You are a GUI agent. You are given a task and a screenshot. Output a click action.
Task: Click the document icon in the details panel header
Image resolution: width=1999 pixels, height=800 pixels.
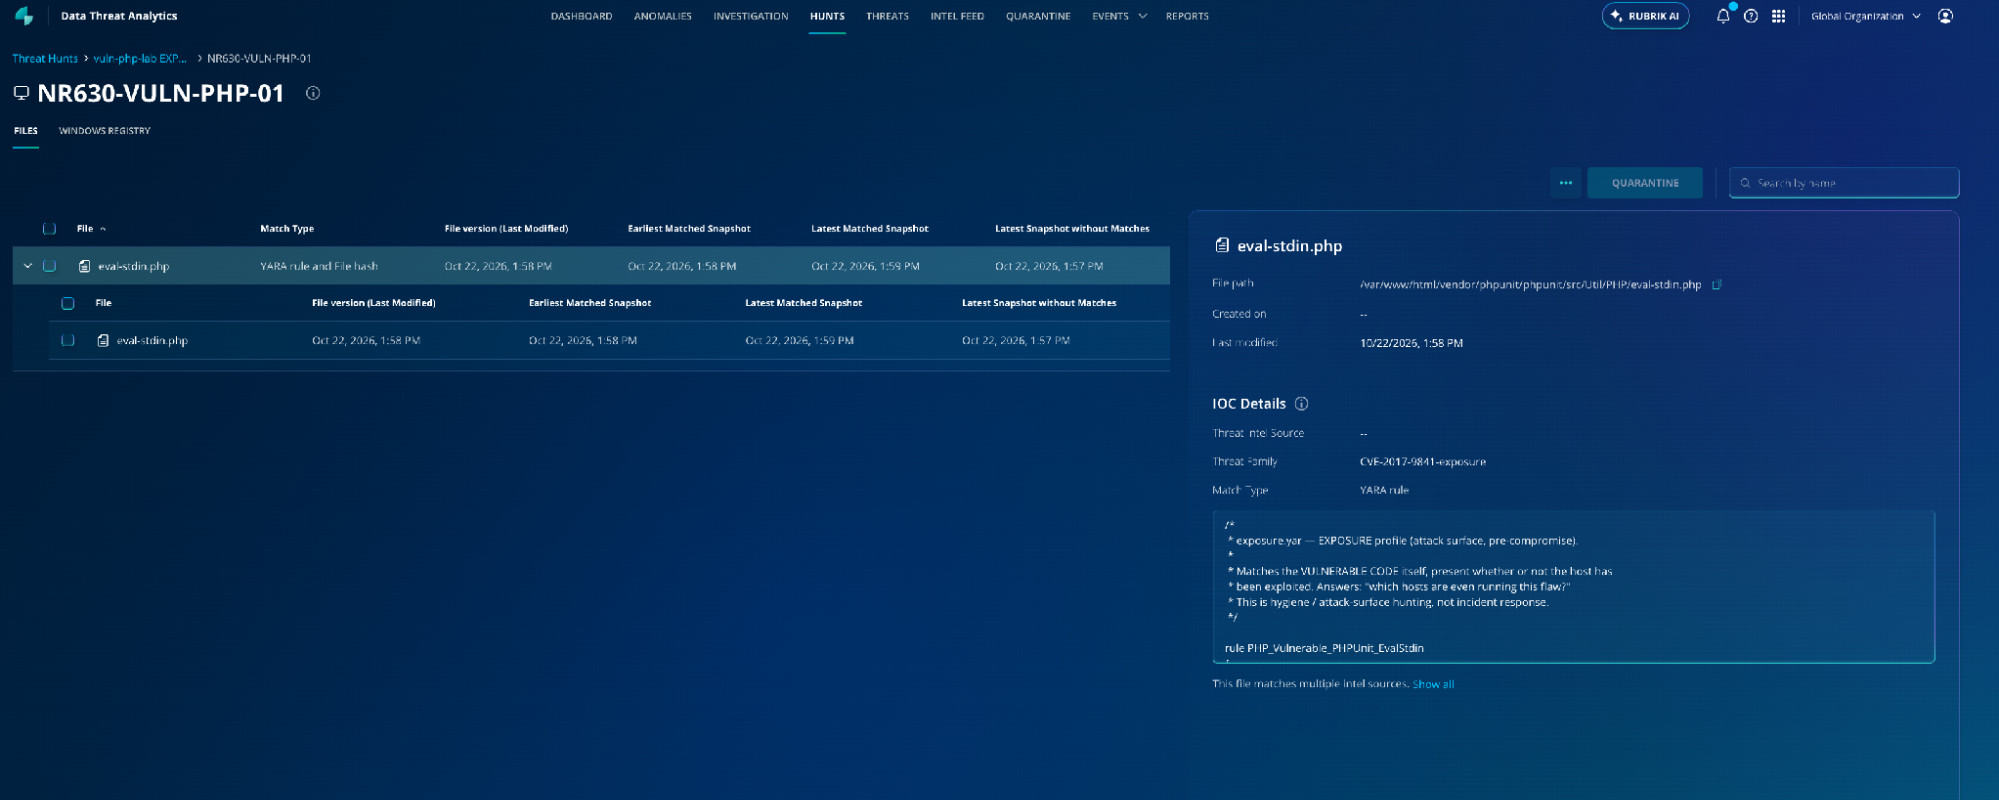click(x=1221, y=245)
